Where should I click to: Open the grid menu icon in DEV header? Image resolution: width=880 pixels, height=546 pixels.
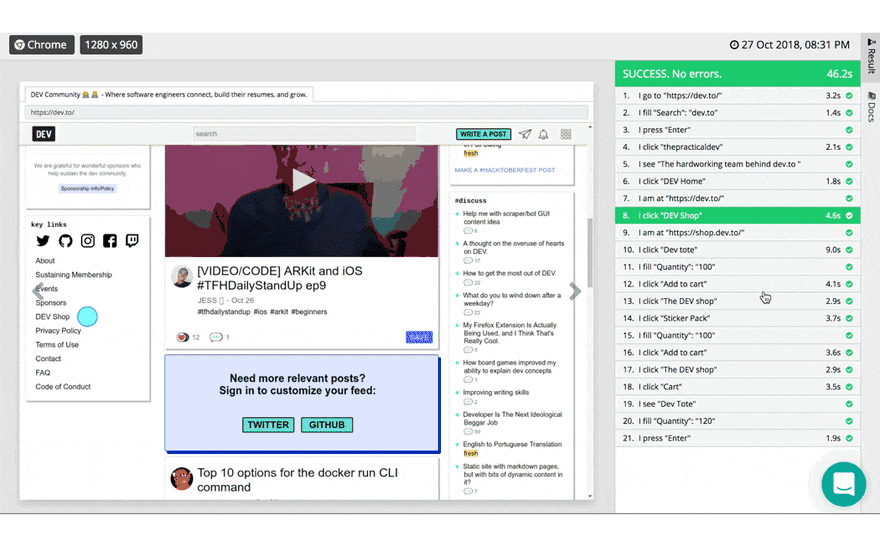pyautogui.click(x=566, y=134)
